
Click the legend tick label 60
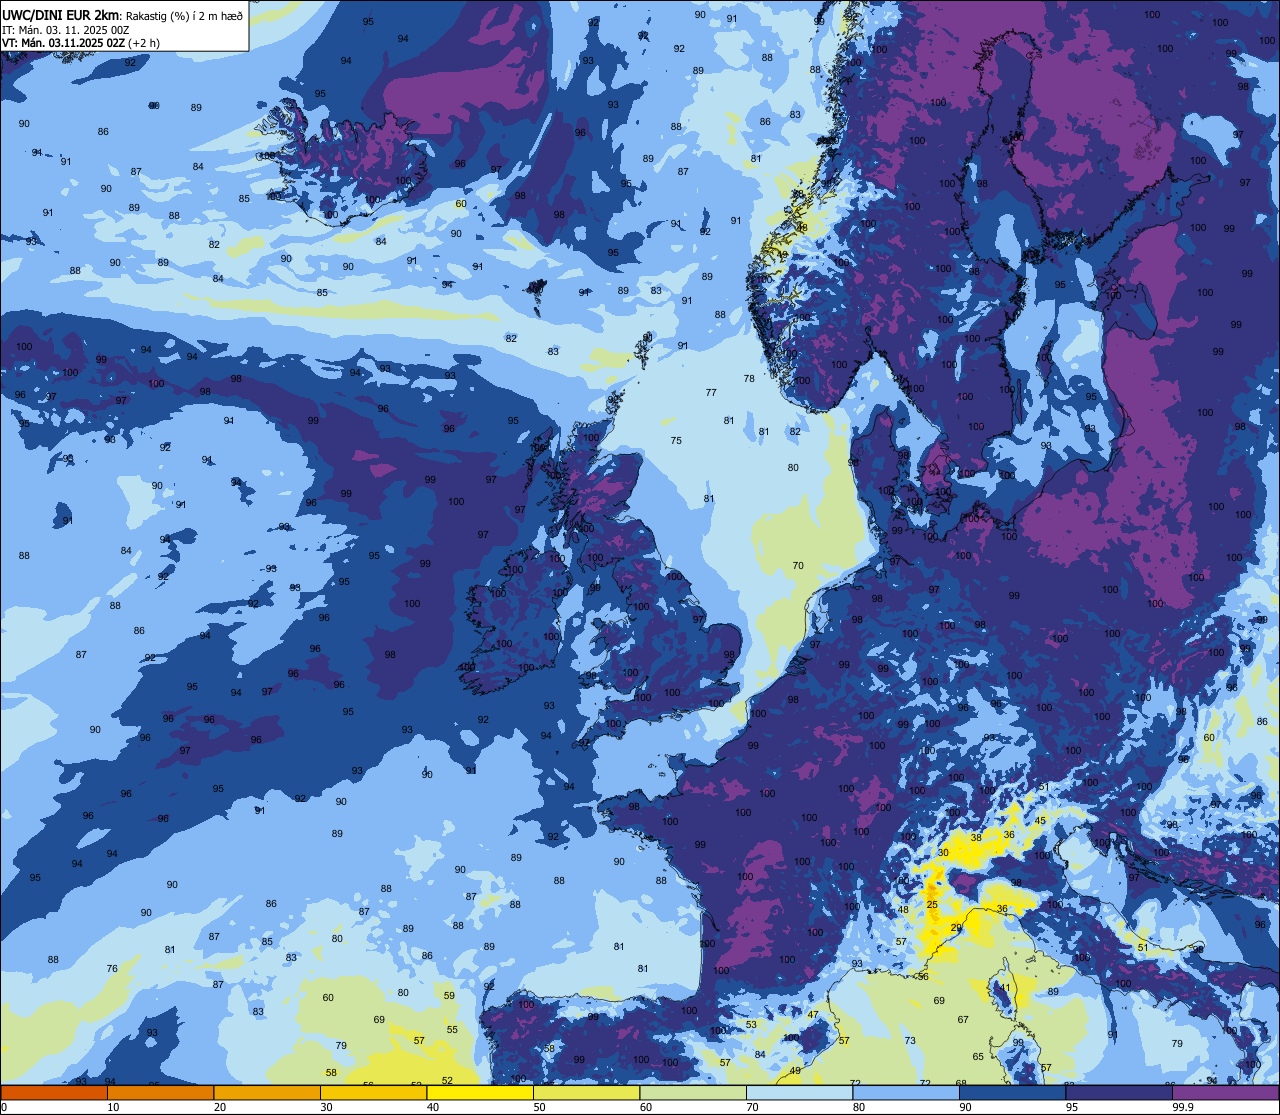(x=646, y=1107)
